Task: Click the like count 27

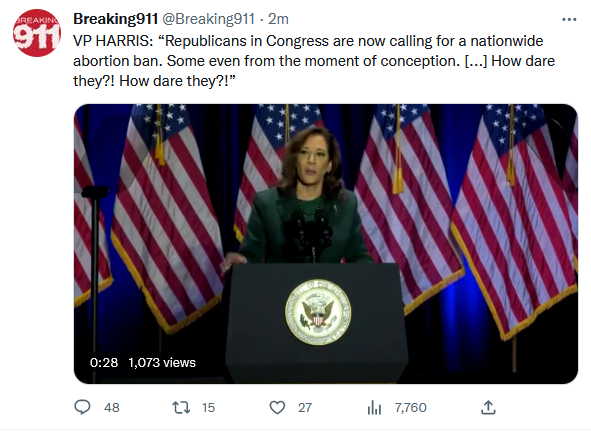Action: [305, 408]
